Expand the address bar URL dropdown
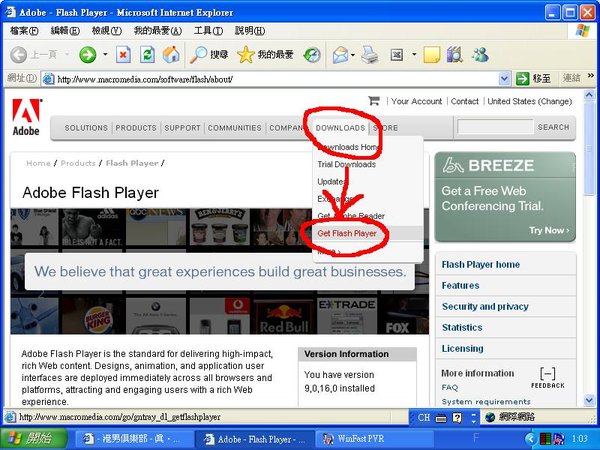The height and width of the screenshot is (450, 600). pyautogui.click(x=506, y=78)
